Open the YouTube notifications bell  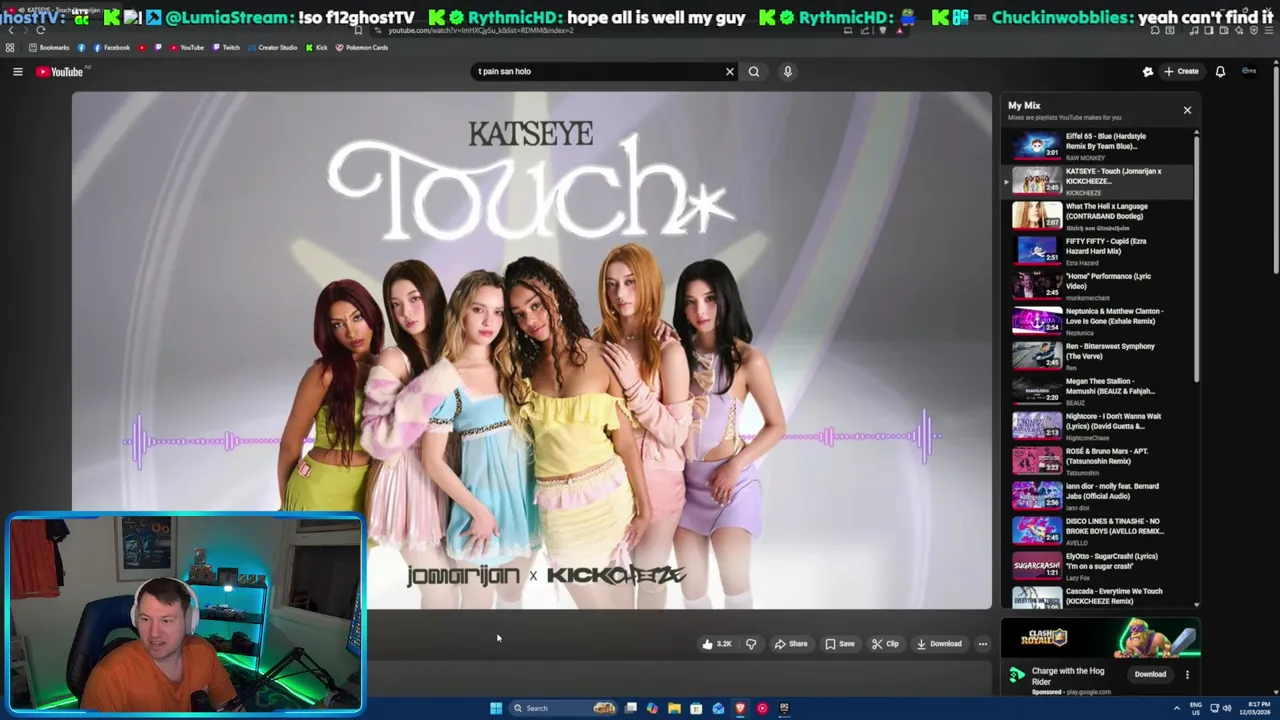click(x=1220, y=71)
